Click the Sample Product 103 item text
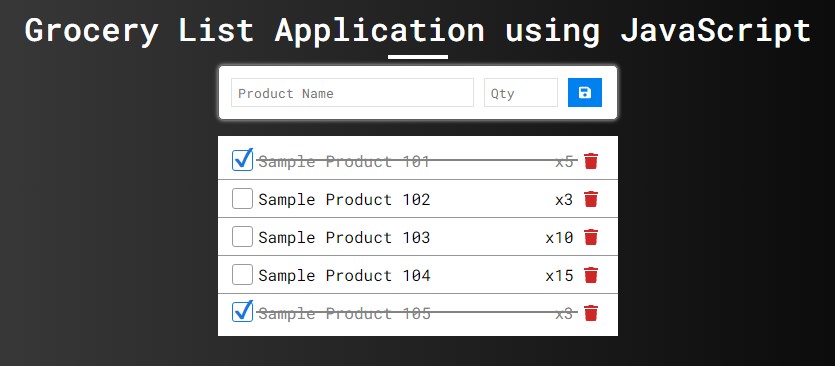The height and width of the screenshot is (366, 835). click(x=344, y=237)
